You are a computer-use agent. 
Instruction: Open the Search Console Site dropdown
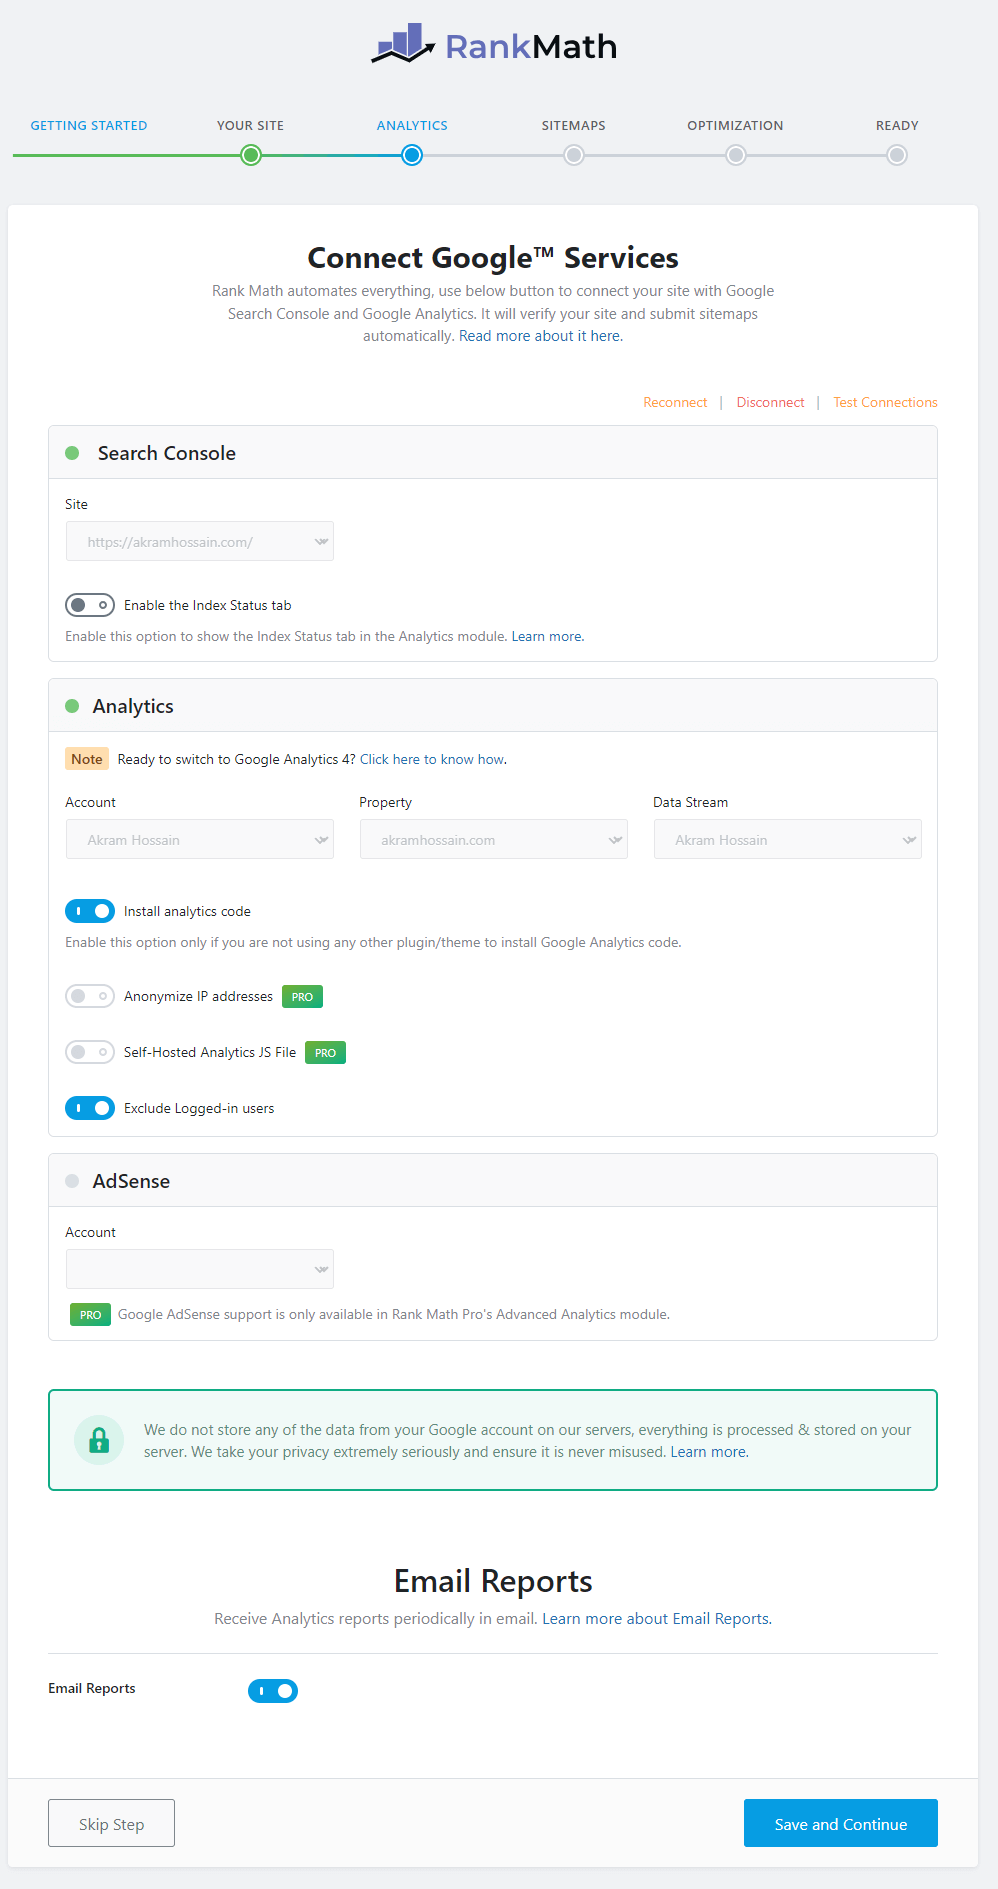click(x=200, y=541)
